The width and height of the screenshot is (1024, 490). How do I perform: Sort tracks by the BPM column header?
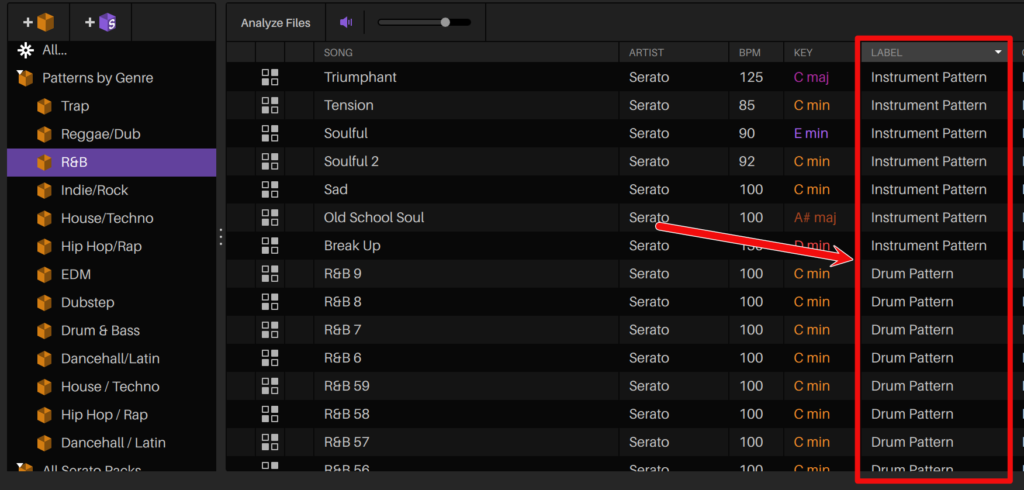(749, 52)
